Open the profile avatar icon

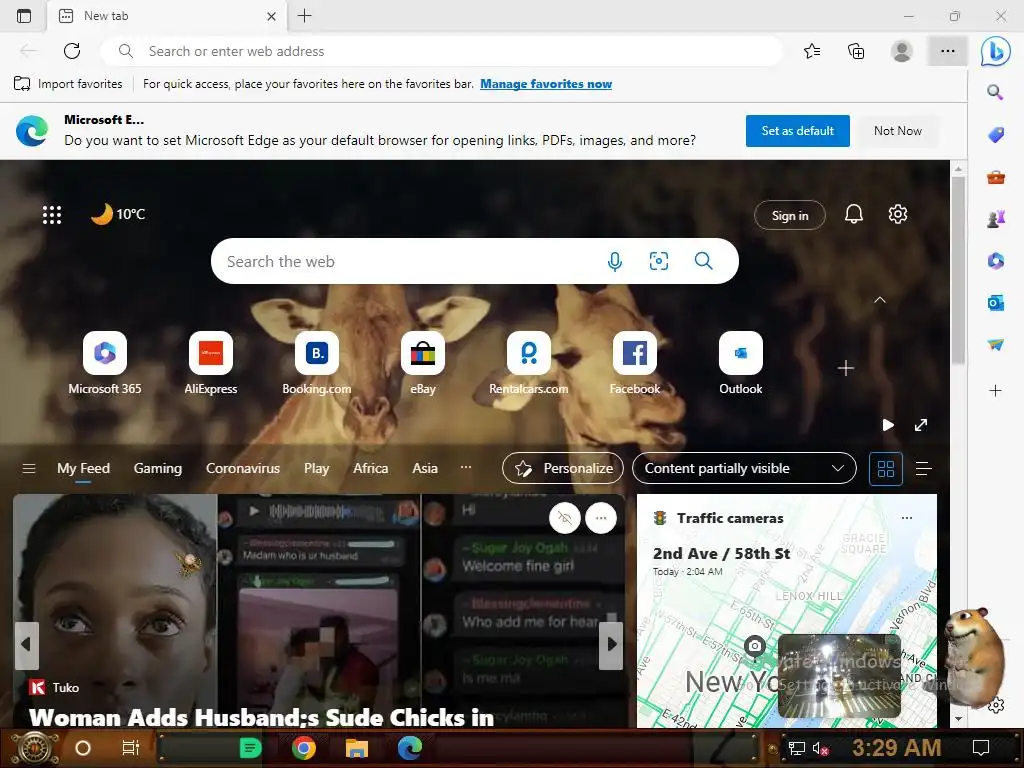[x=902, y=51]
